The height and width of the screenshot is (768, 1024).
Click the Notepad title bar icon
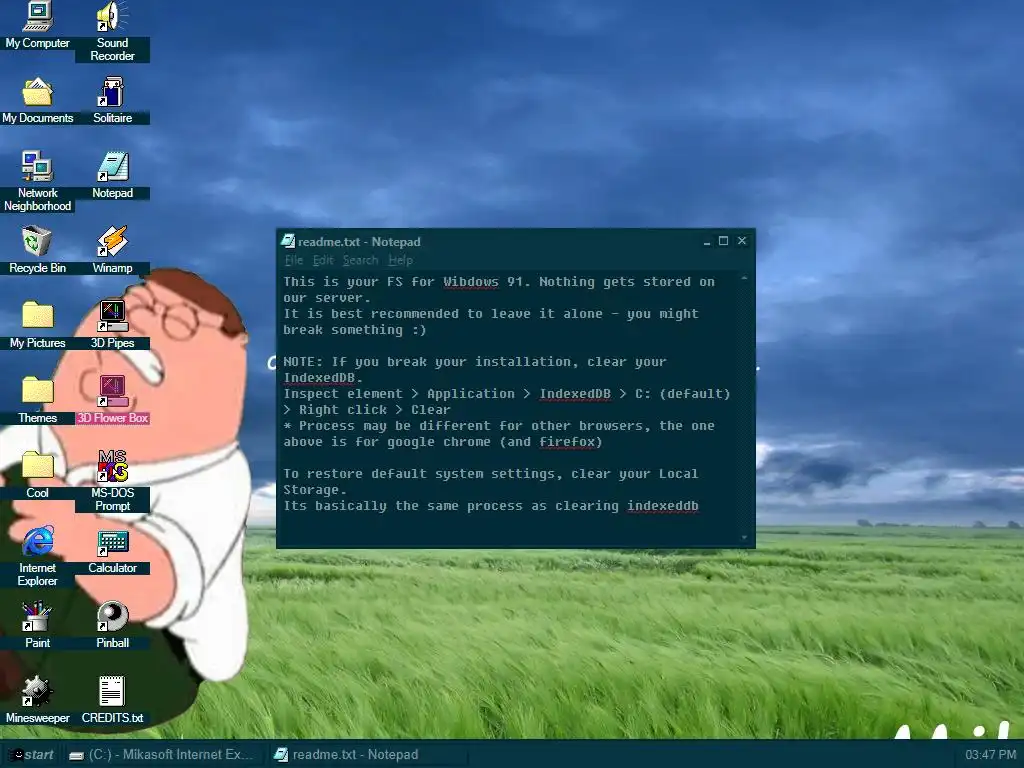point(288,241)
